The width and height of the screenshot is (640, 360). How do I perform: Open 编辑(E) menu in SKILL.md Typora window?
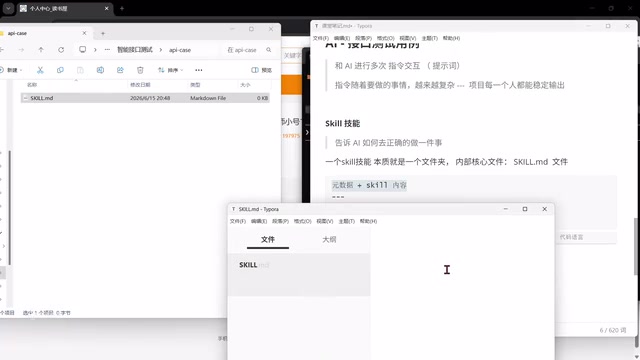(259, 221)
